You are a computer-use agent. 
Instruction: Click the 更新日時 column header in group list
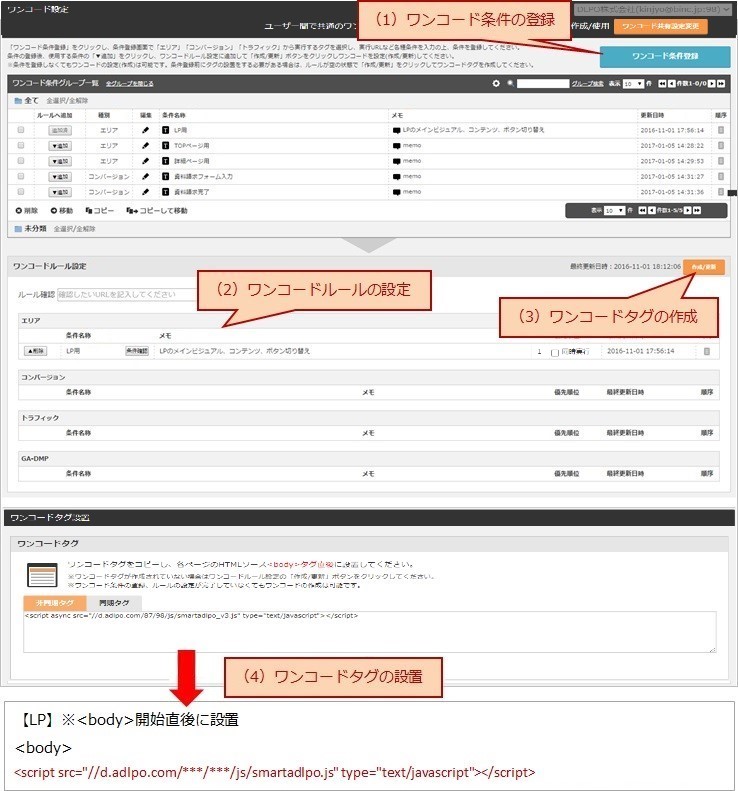pyautogui.click(x=652, y=116)
